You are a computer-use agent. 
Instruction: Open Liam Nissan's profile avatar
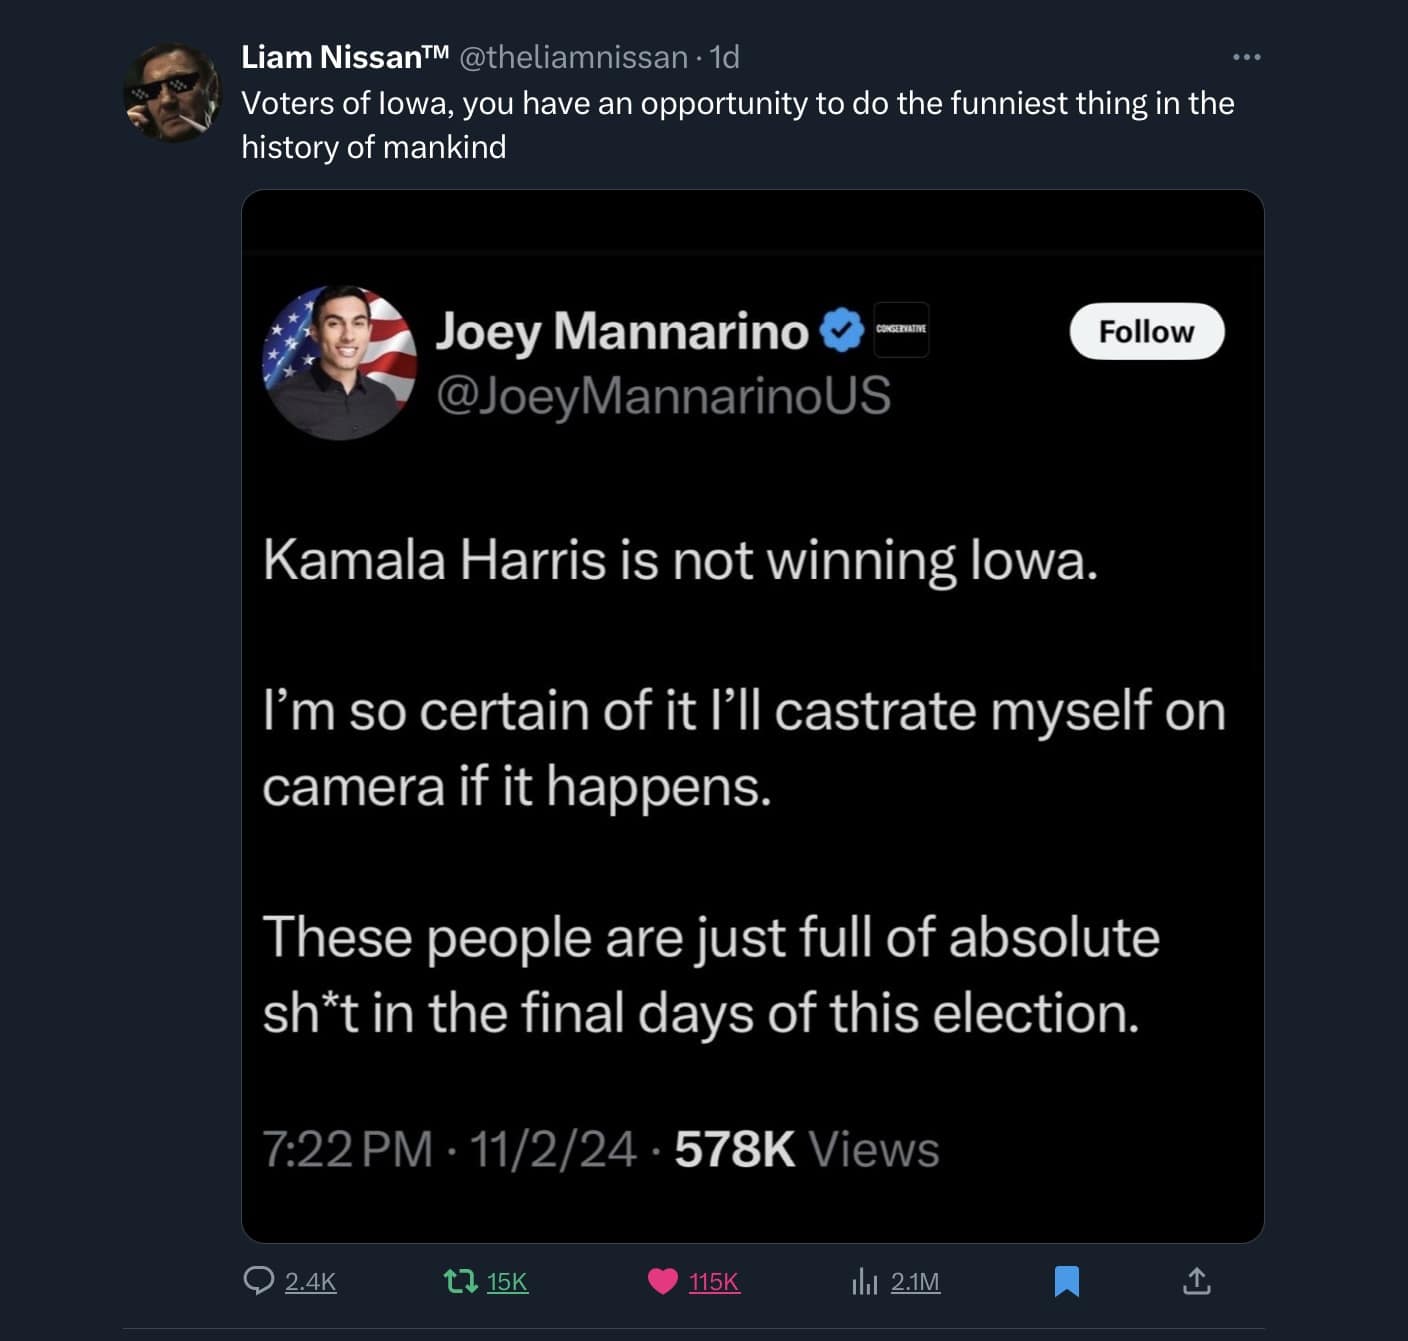tap(172, 93)
